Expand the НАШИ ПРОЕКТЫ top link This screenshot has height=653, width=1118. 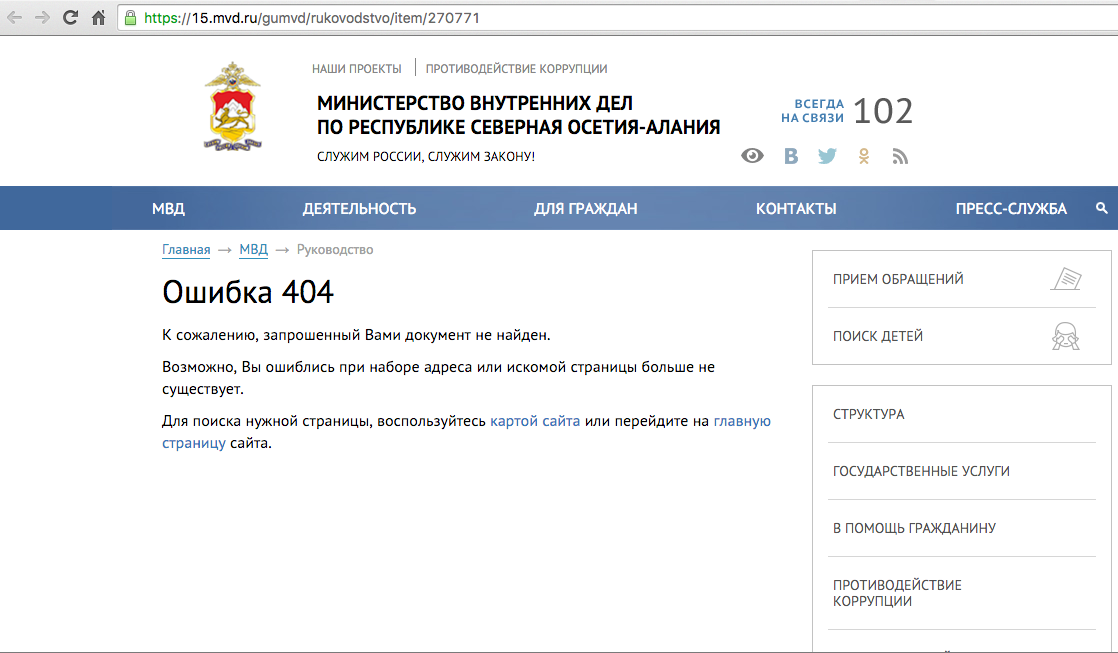pos(357,69)
